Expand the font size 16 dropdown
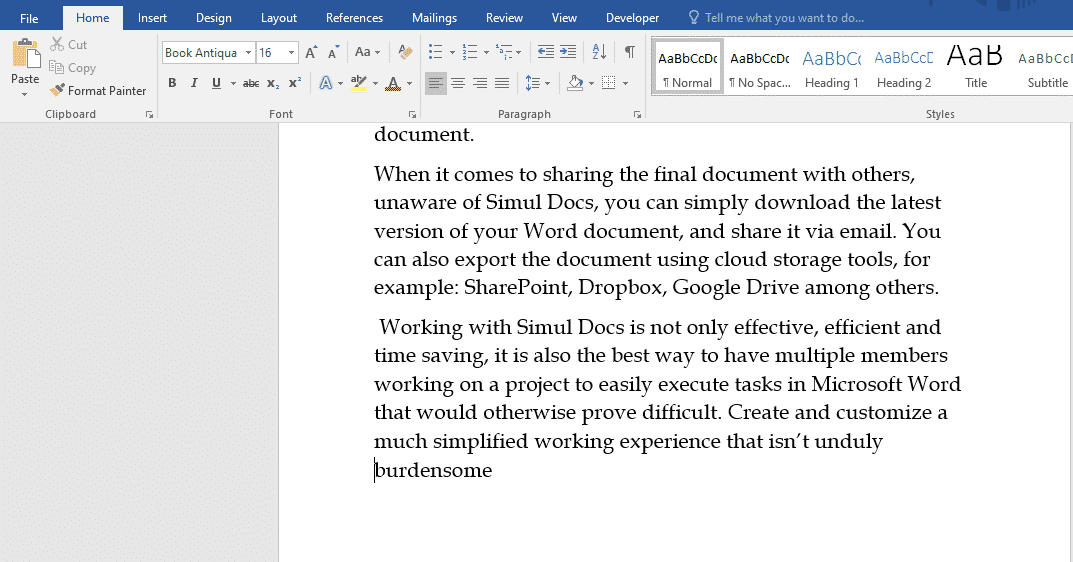Image resolution: width=1073 pixels, height=562 pixels. tap(292, 53)
